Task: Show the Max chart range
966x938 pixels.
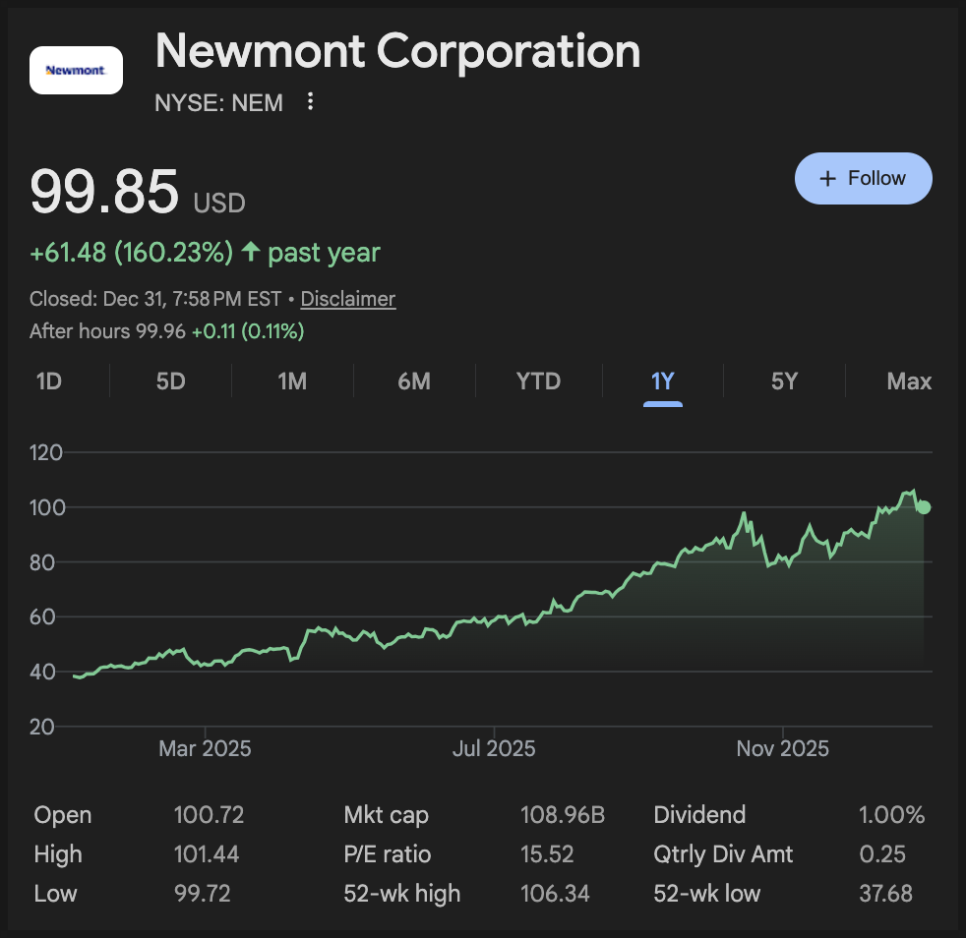Action: tap(908, 381)
